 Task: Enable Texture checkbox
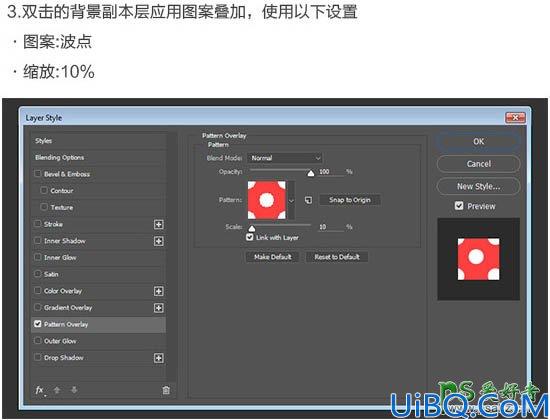click(x=44, y=207)
